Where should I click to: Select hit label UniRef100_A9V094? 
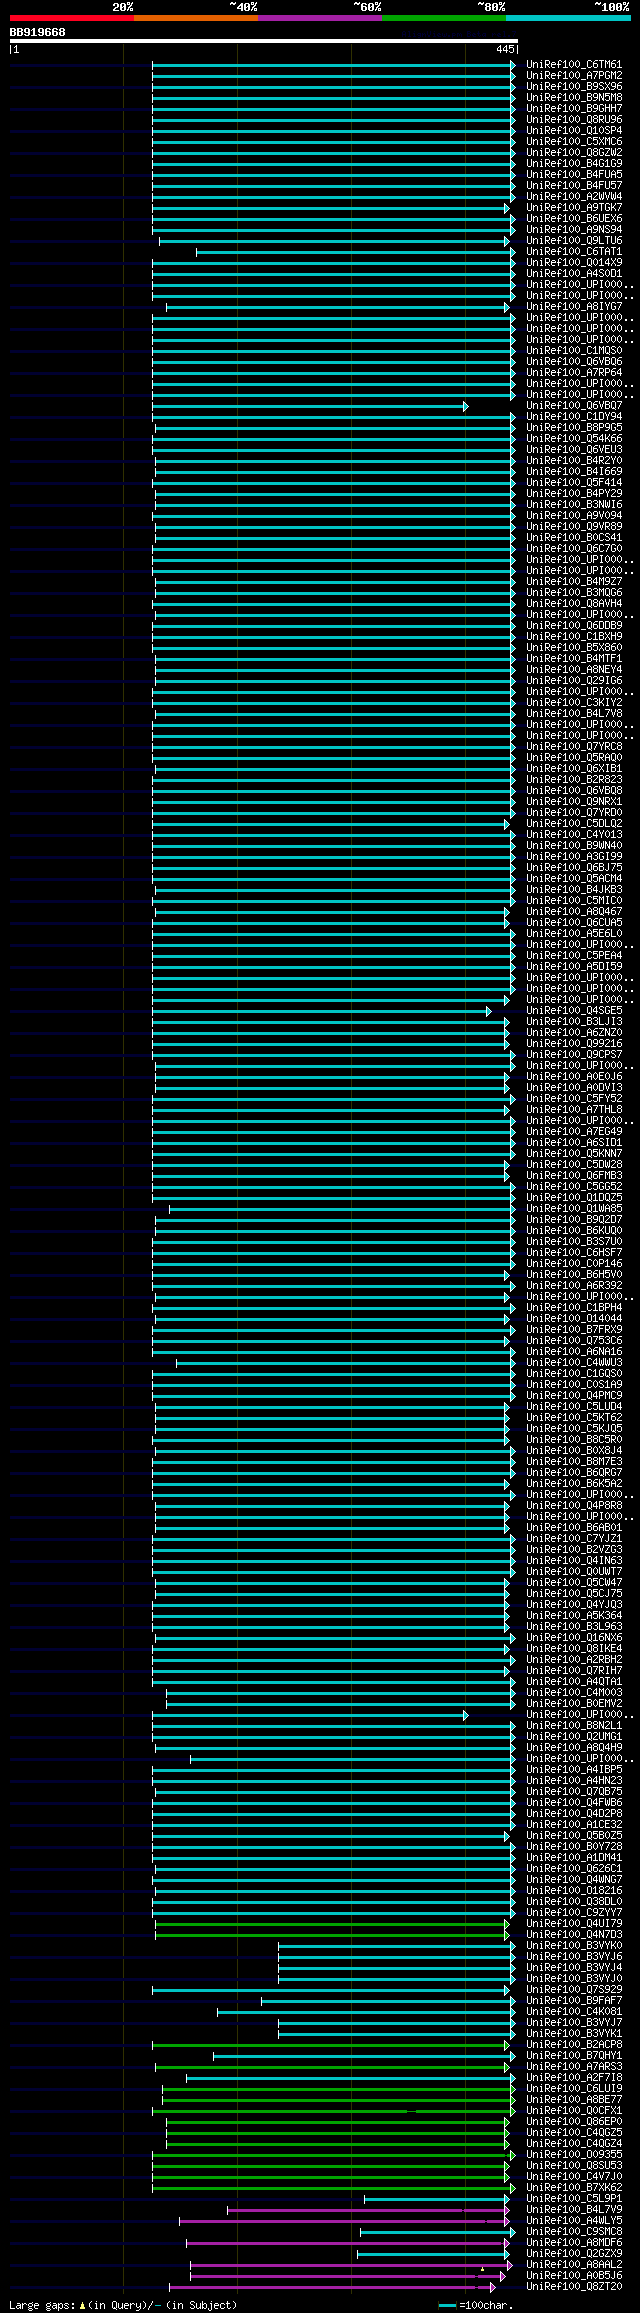(574, 516)
